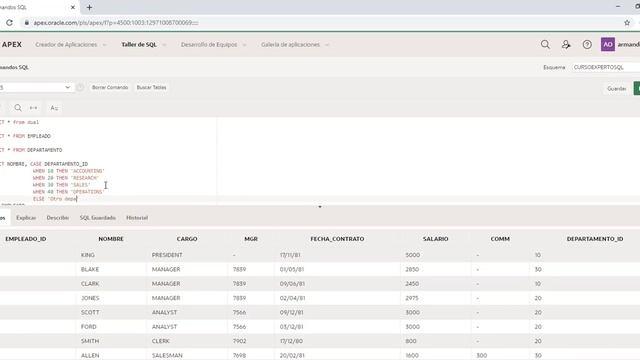Click the green run button

click(x=637, y=88)
